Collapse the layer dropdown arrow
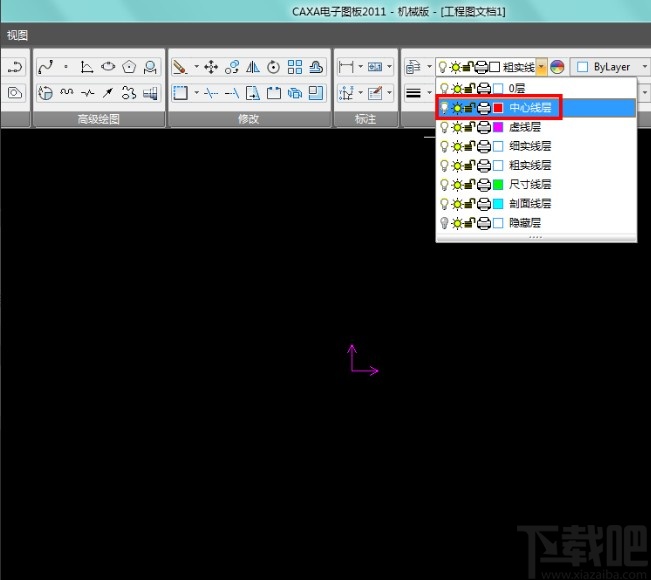Screen dimensions: 651x580 pos(541,67)
